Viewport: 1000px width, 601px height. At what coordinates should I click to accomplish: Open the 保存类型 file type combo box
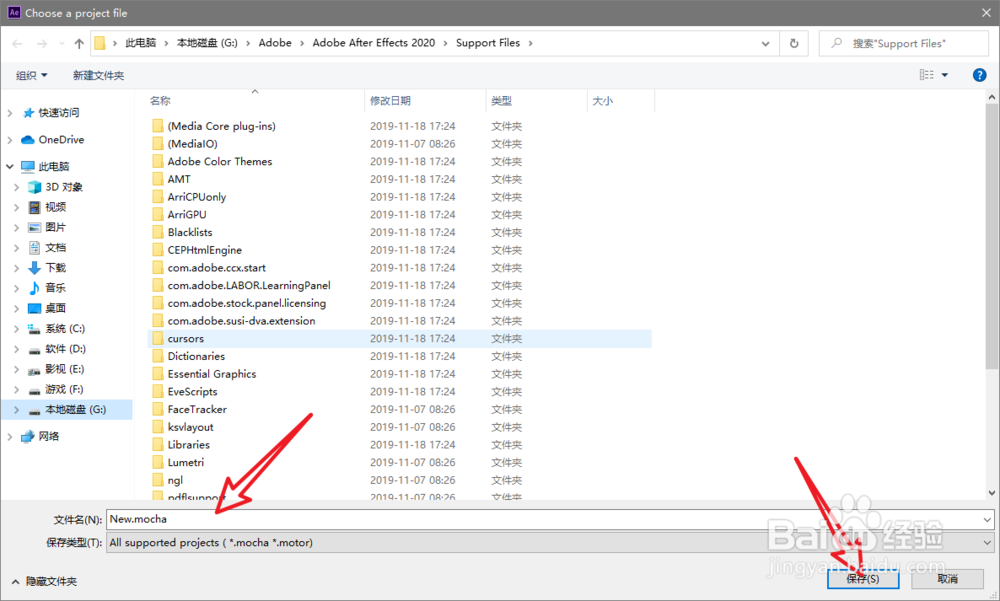[x=550, y=543]
